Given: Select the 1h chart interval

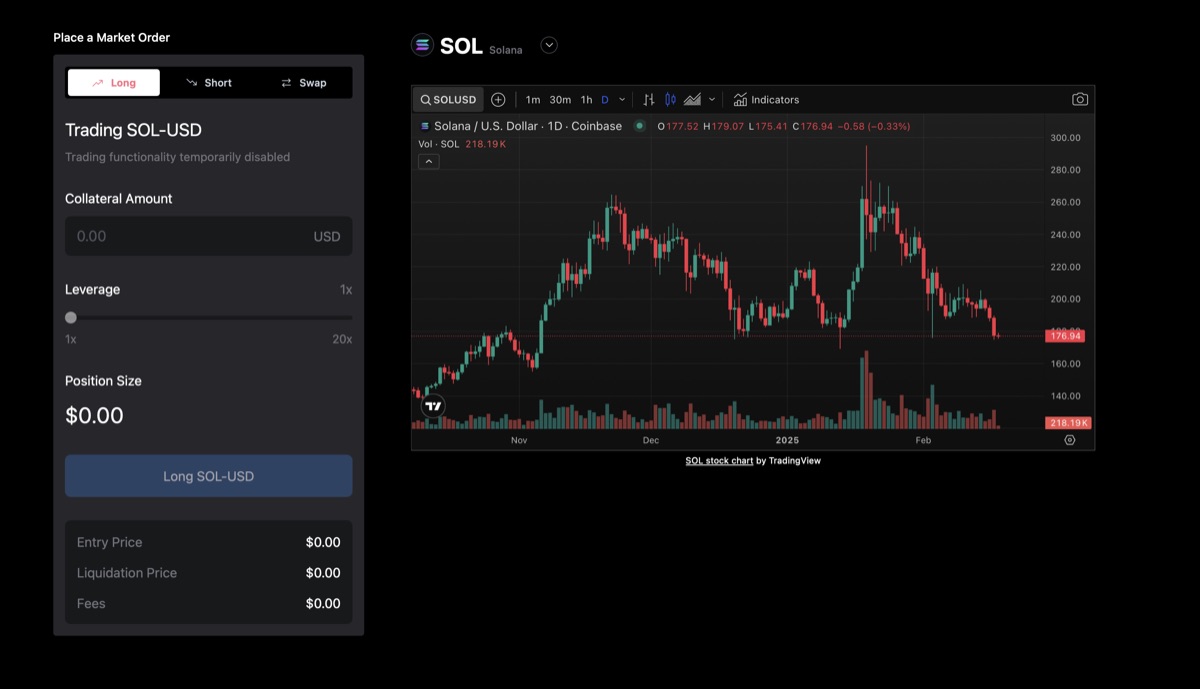Looking at the screenshot, I should click(x=586, y=100).
